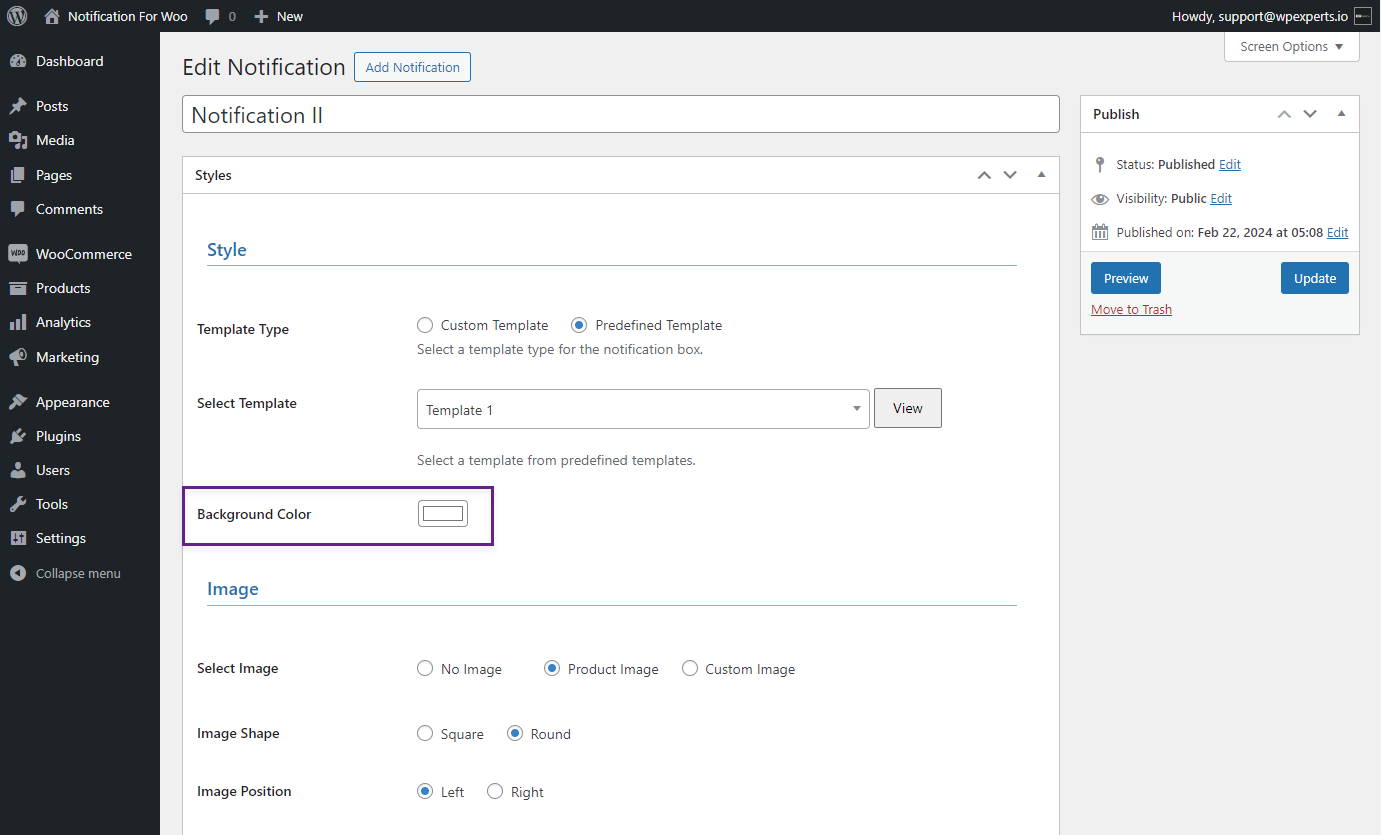This screenshot has width=1381, height=835.
Task: Click Move to Trash link
Action: (1131, 309)
